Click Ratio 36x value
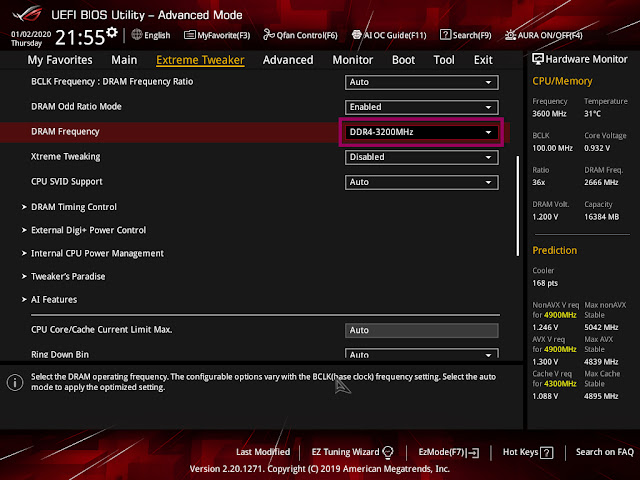The height and width of the screenshot is (480, 640). coord(538,182)
